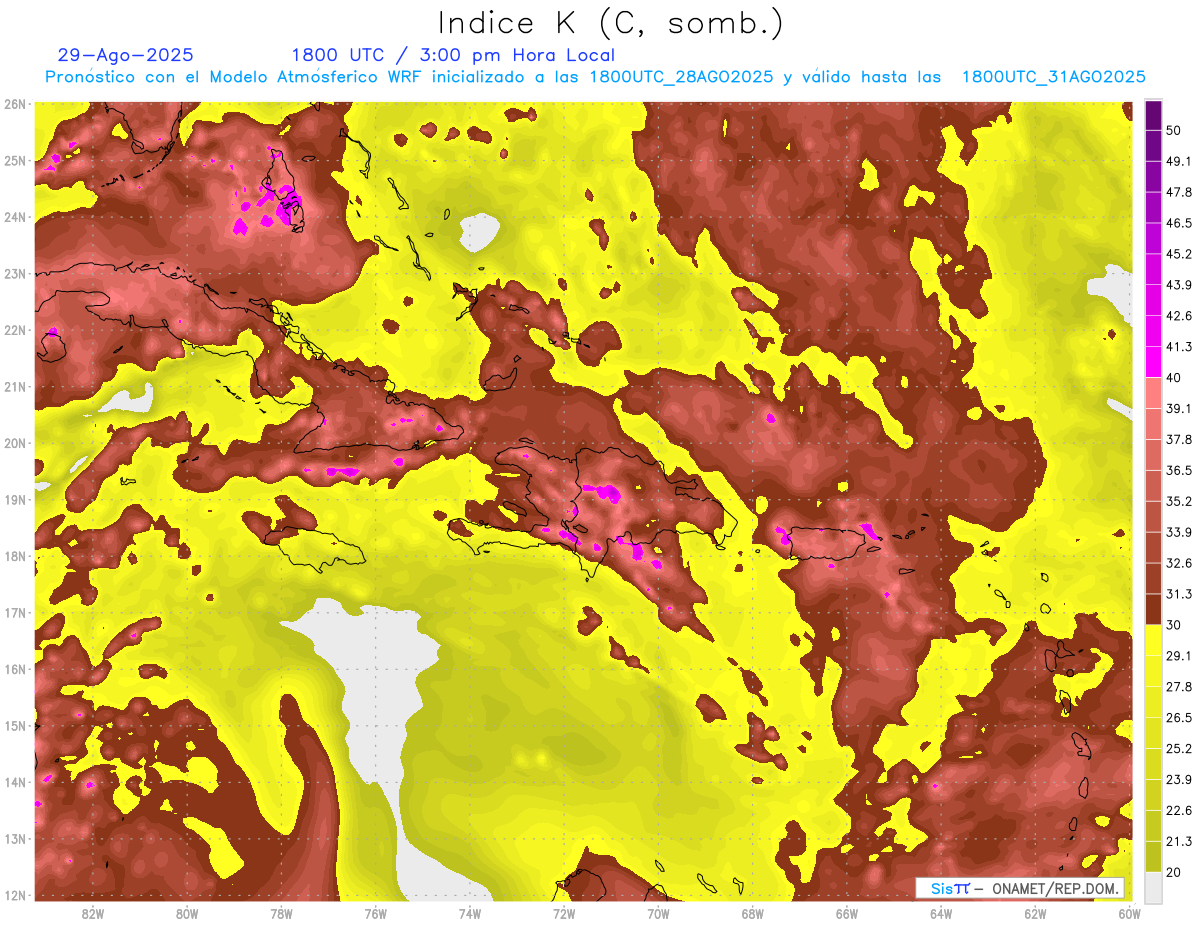This screenshot has width=1200, height=927.
Task: Click the 31.3 value on color scale
Action: click(x=1178, y=594)
